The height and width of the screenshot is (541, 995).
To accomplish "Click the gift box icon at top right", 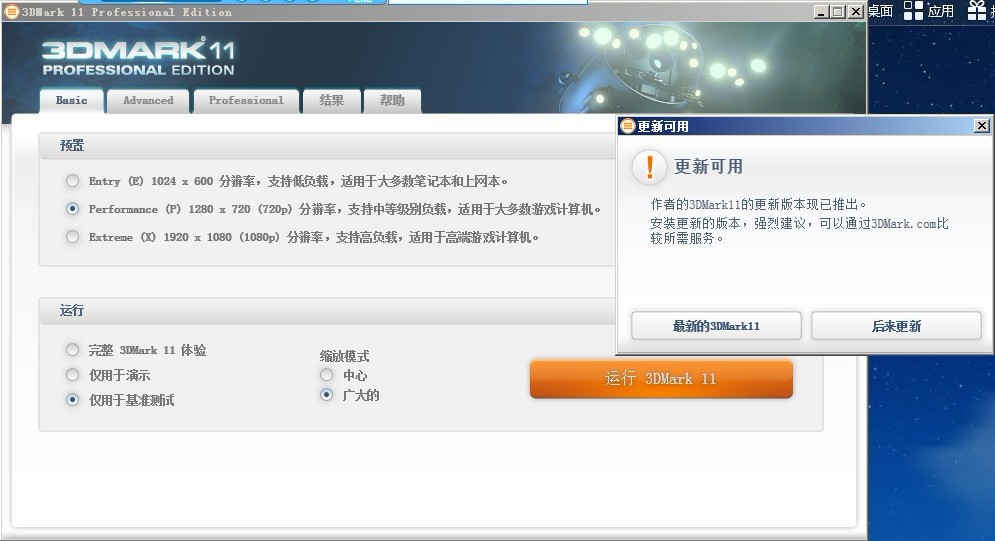I will coord(976,11).
